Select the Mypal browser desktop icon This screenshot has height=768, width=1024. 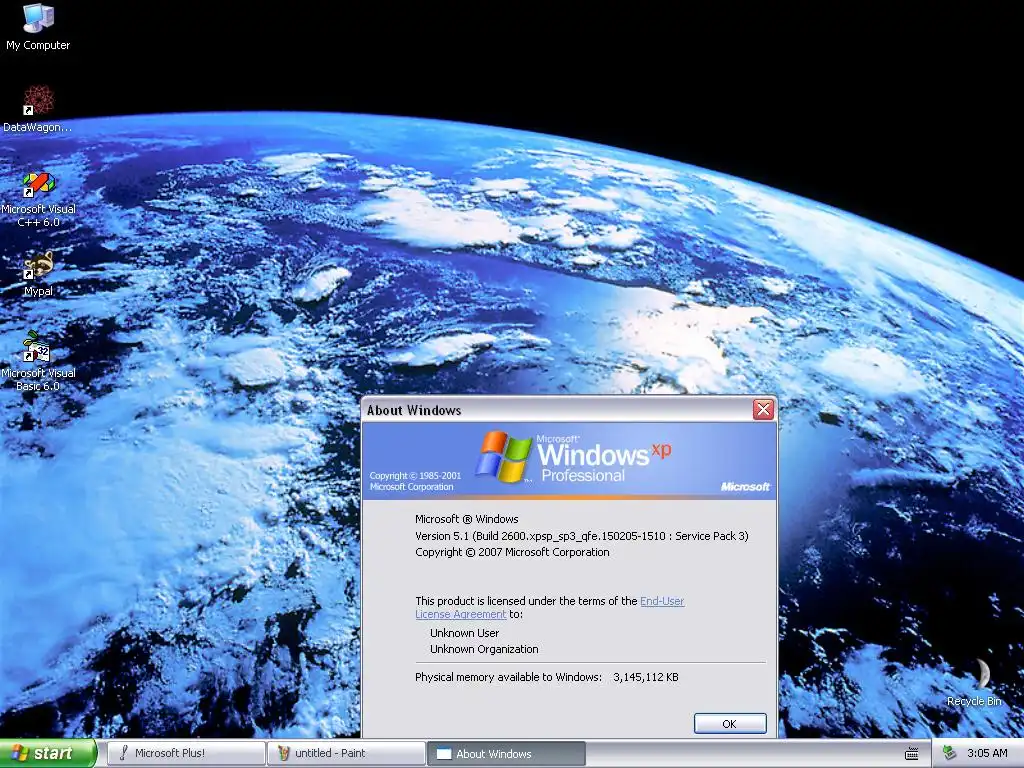pyautogui.click(x=38, y=274)
